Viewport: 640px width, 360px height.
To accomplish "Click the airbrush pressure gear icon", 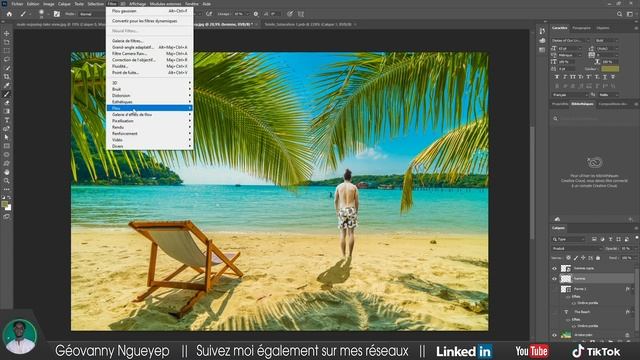I will click(256, 14).
